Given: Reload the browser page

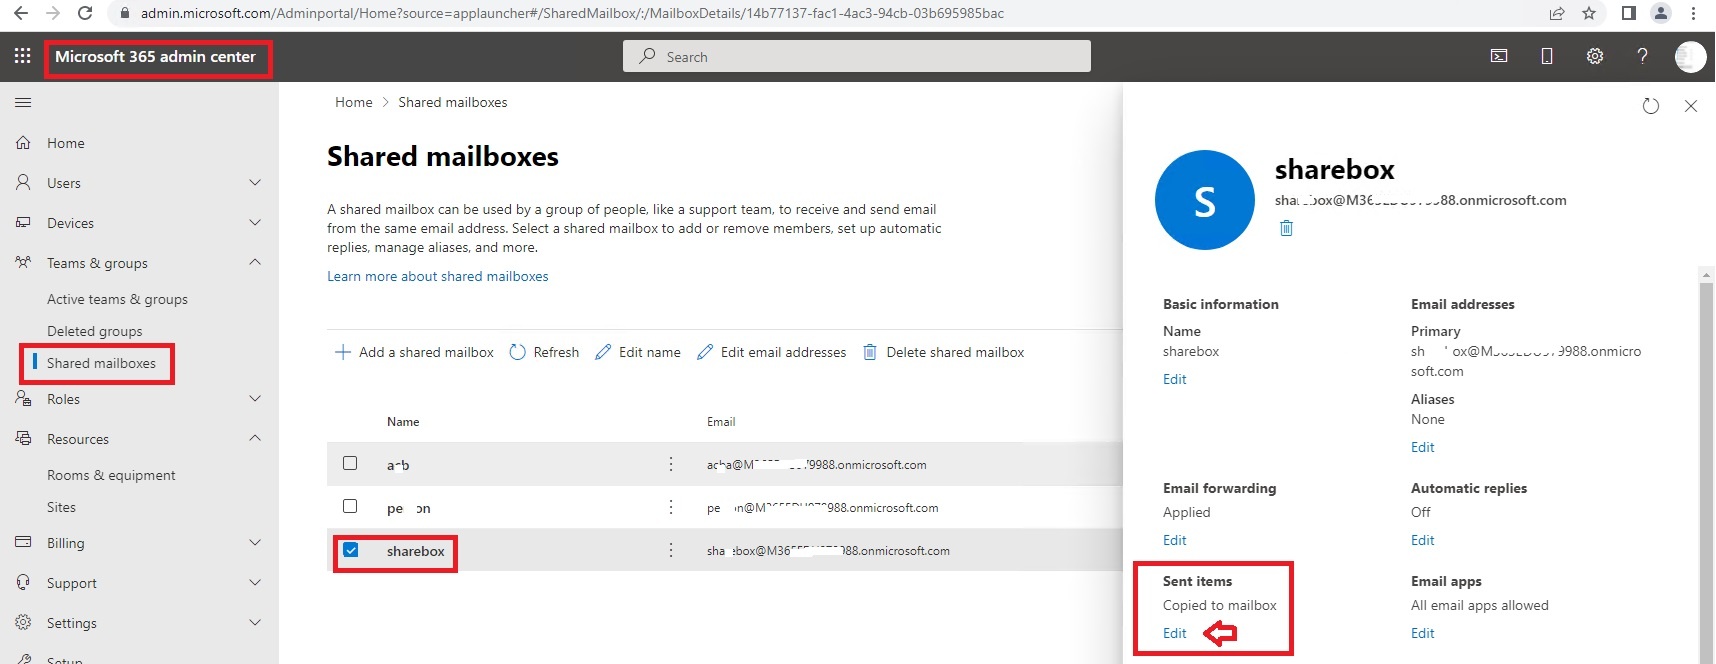Looking at the screenshot, I should pos(85,13).
